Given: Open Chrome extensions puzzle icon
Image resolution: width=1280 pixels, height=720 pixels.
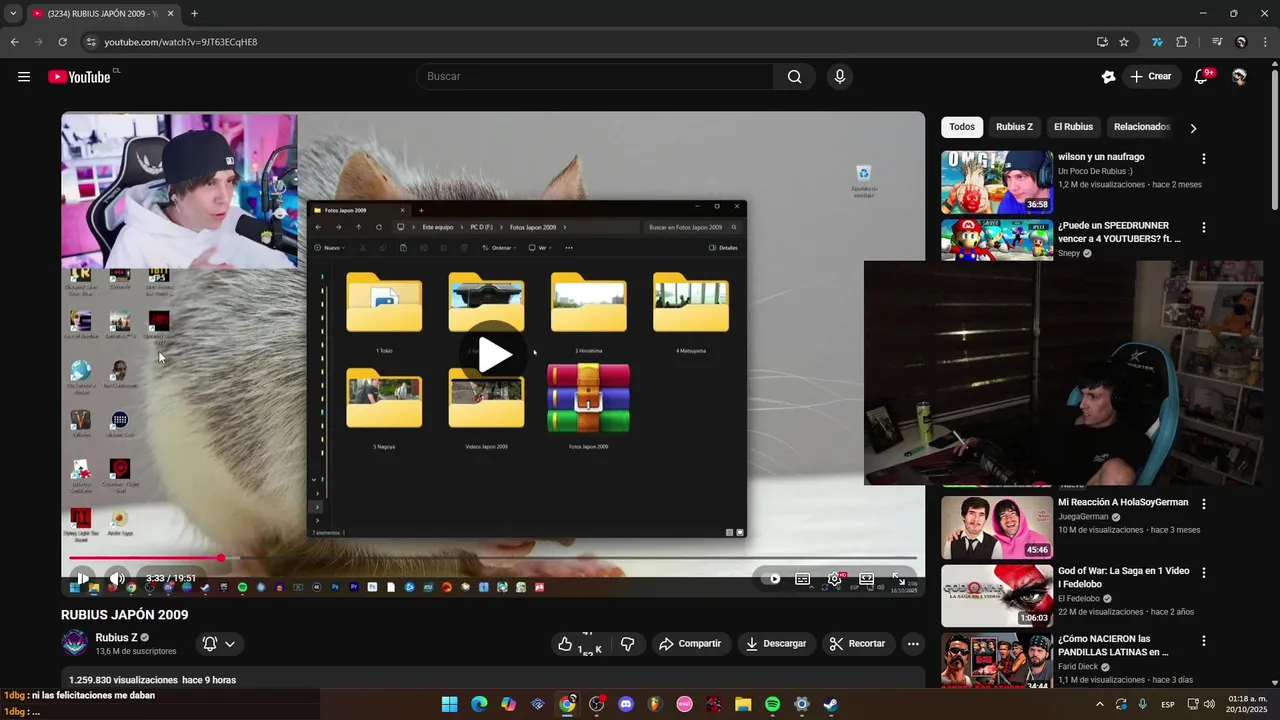Looking at the screenshot, I should [x=1182, y=42].
